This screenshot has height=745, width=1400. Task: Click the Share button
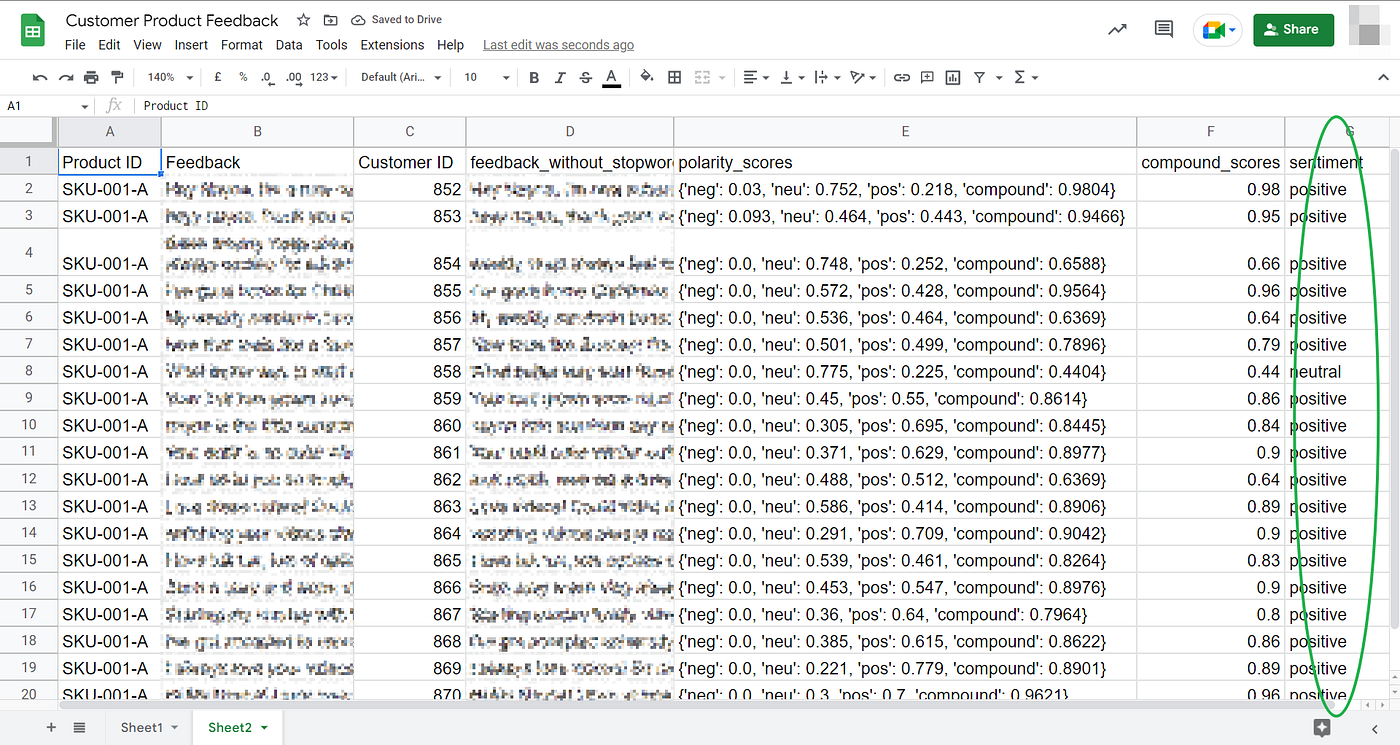coord(1293,30)
